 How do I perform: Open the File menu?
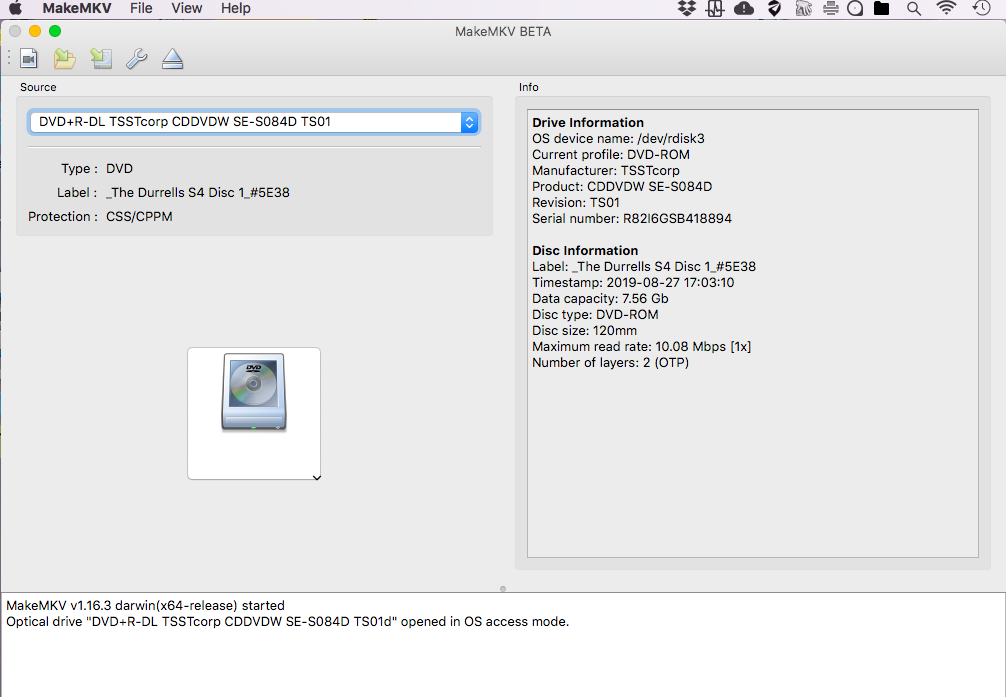141,8
